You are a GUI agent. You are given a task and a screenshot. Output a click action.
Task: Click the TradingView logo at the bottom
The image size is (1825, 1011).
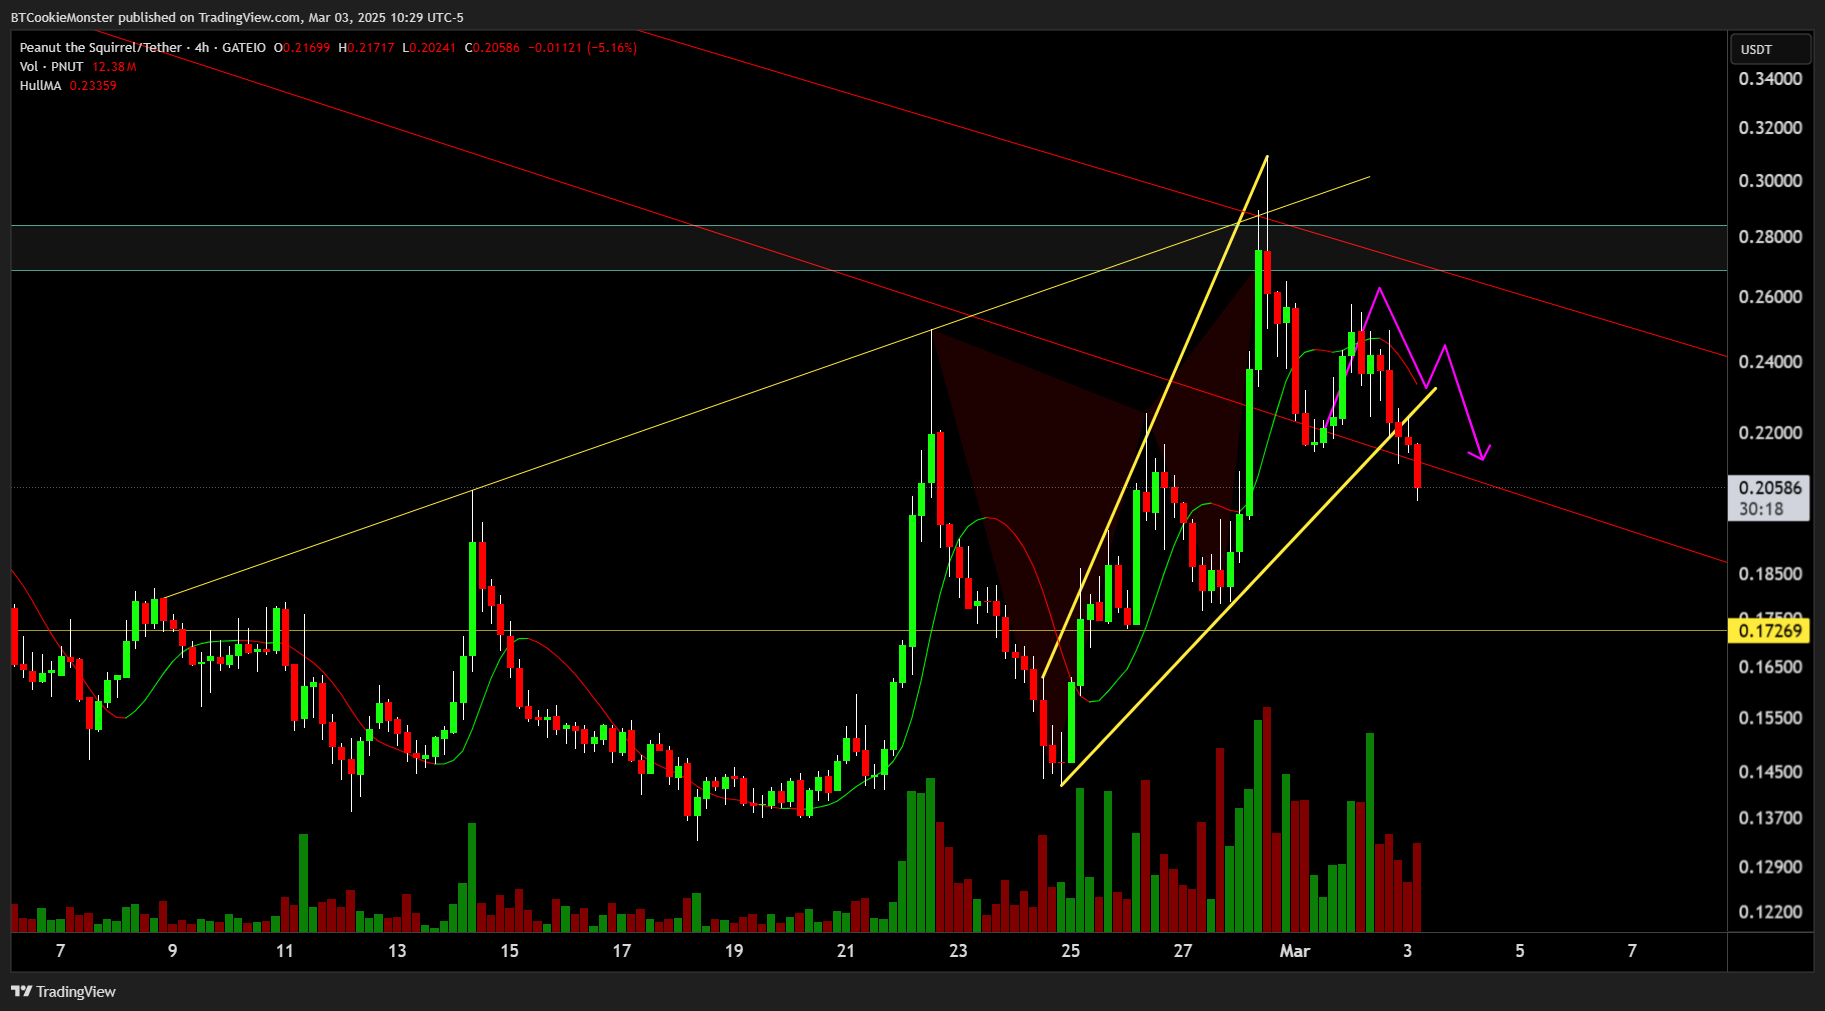click(x=63, y=991)
